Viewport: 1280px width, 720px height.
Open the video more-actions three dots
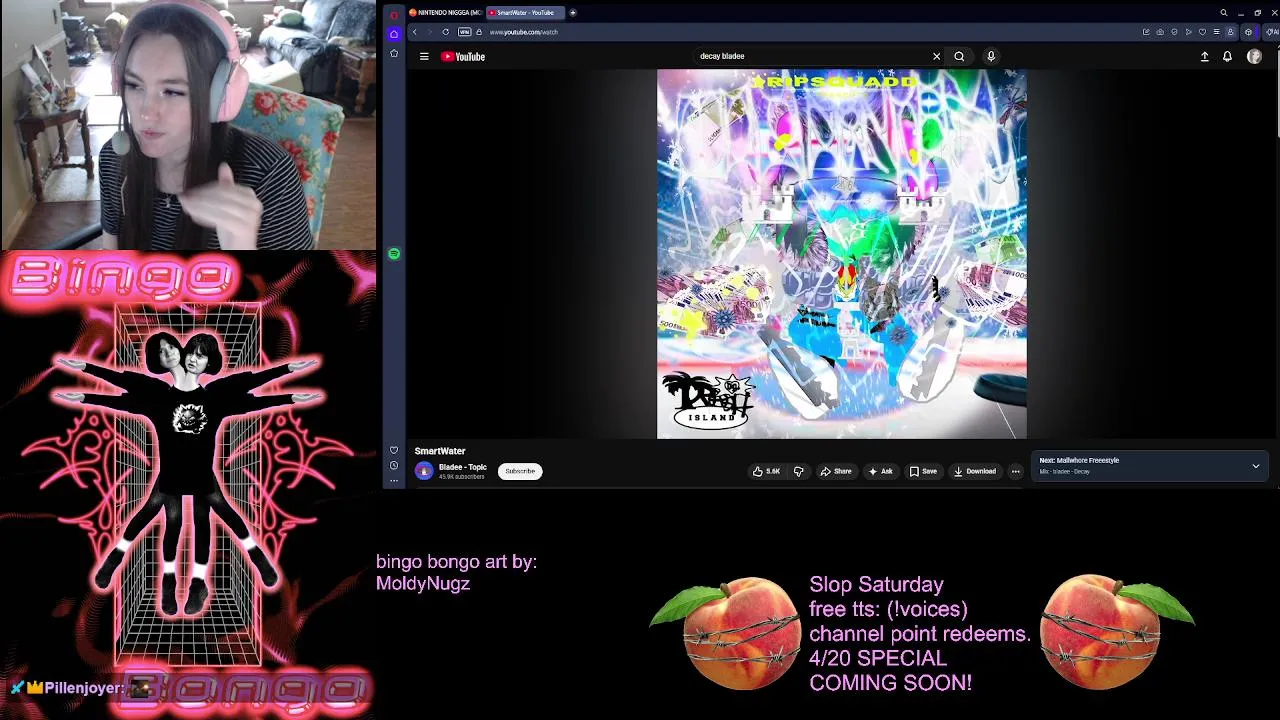(1015, 471)
